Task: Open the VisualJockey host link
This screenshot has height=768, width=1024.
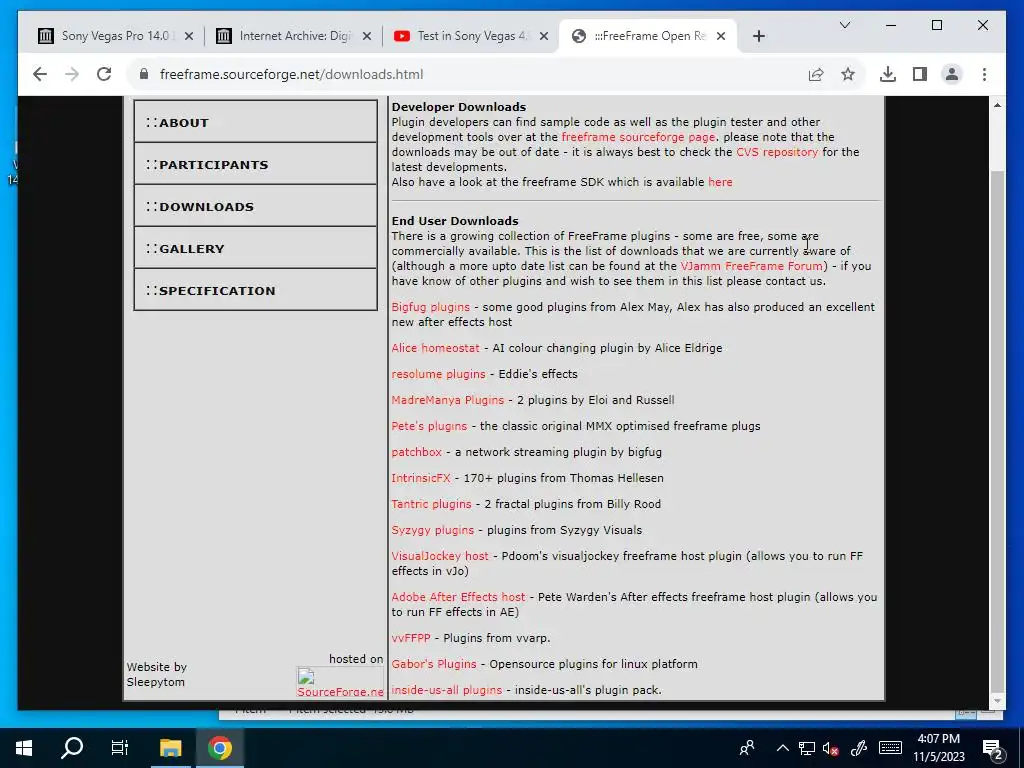Action: [x=440, y=556]
